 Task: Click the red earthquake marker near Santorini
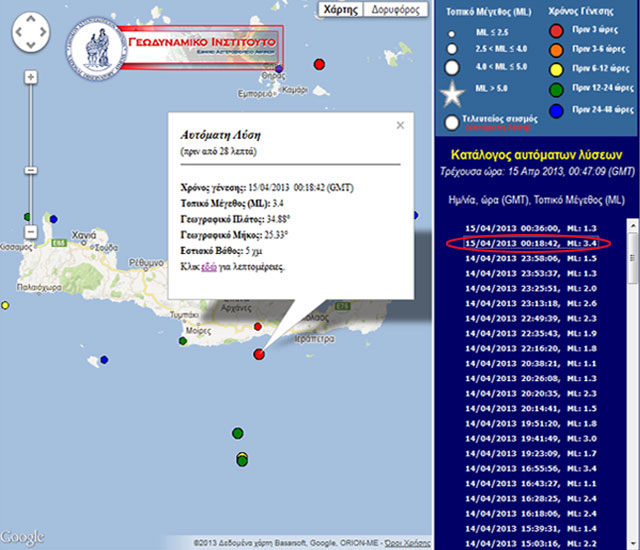coord(319,64)
